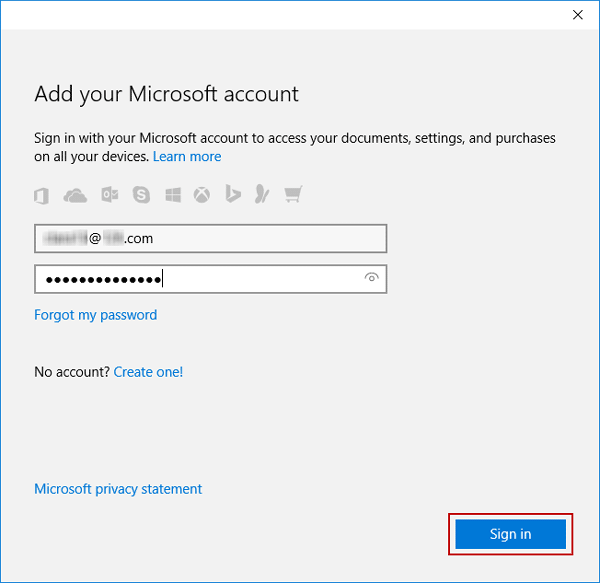The width and height of the screenshot is (600, 583).
Task: Click the Windows logo icon
Action: coord(173,195)
